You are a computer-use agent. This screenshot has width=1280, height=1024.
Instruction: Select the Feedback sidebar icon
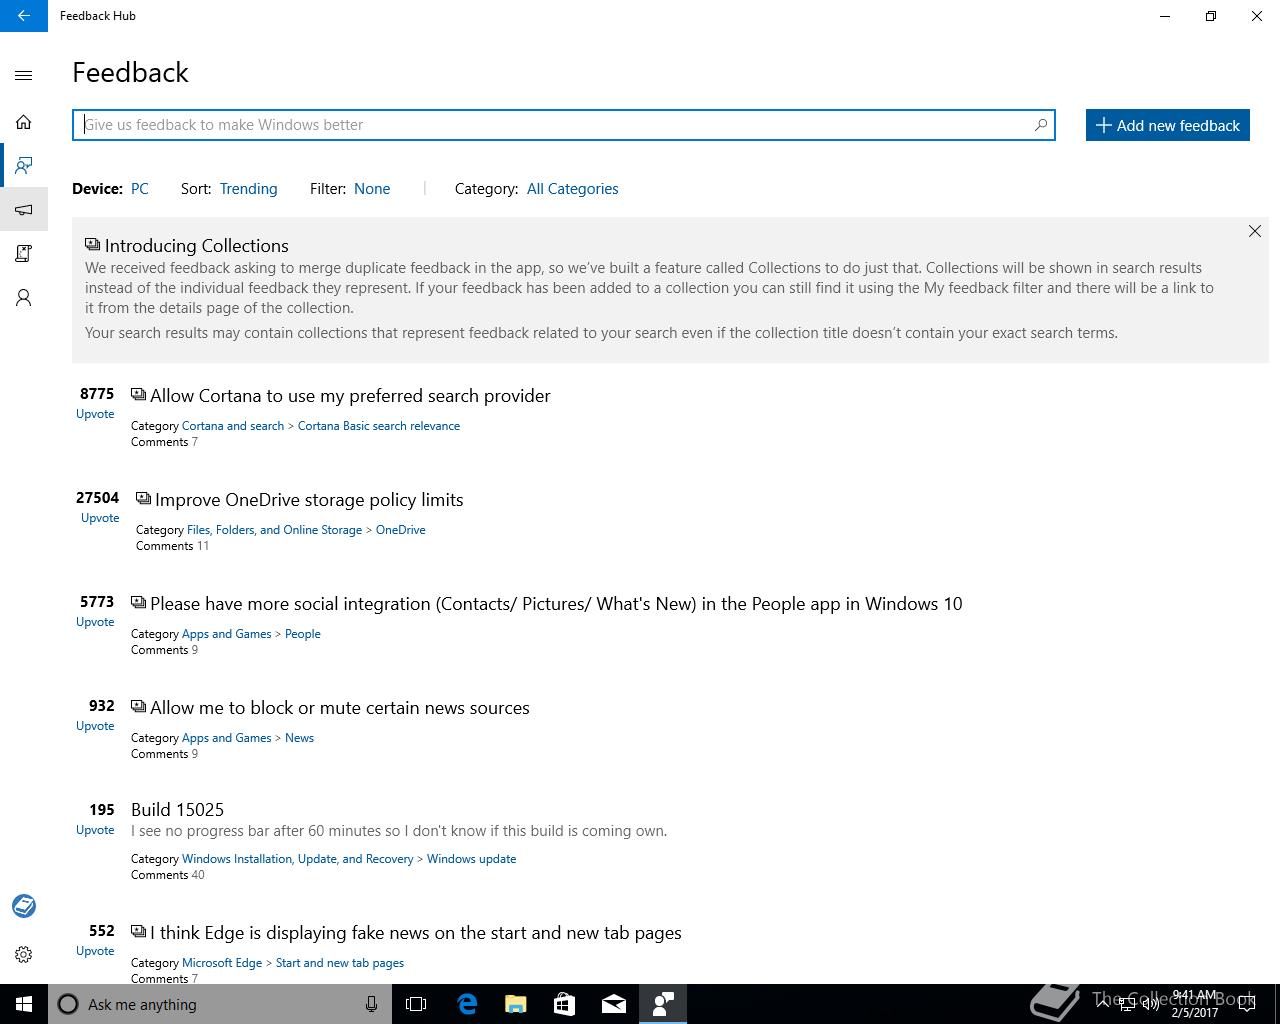[x=24, y=165]
